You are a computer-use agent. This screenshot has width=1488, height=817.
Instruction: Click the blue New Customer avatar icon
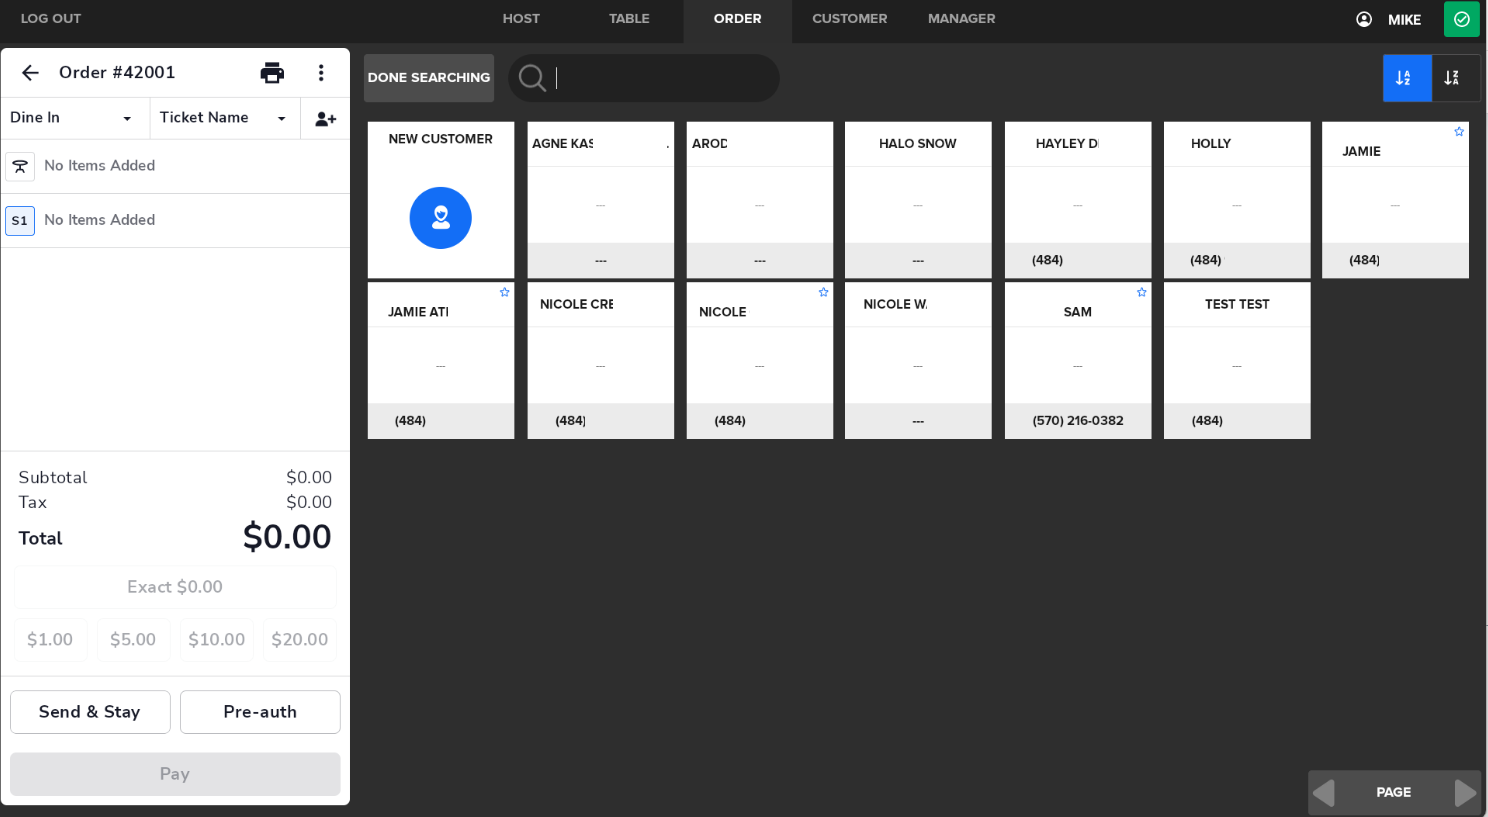tap(440, 218)
